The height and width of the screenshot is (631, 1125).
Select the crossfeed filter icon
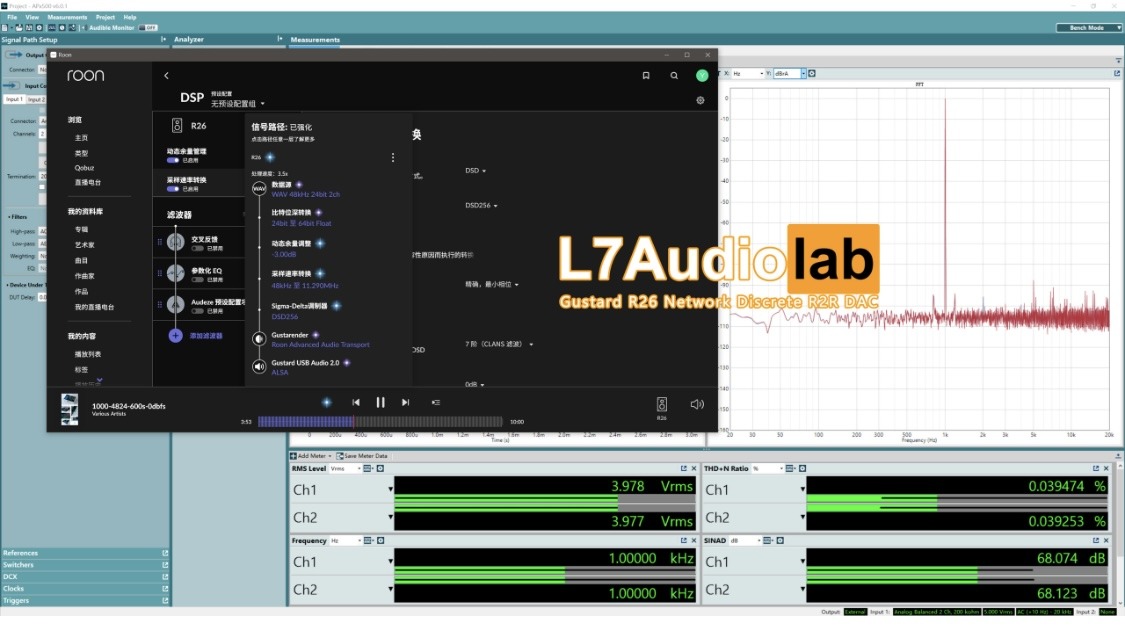click(x=176, y=242)
